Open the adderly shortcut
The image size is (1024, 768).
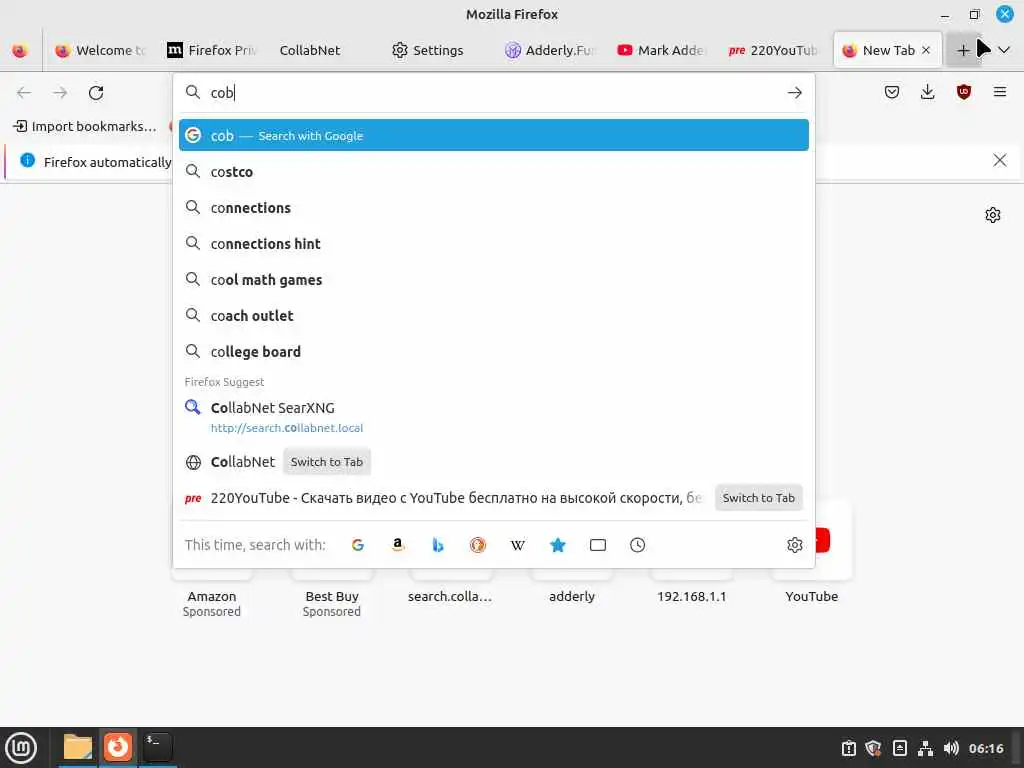click(572, 596)
